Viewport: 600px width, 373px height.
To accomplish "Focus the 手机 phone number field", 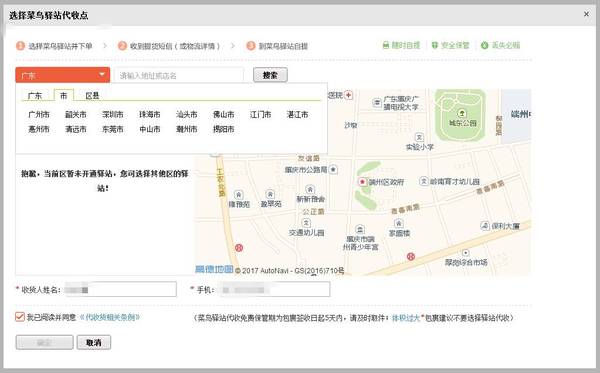I will click(275, 289).
